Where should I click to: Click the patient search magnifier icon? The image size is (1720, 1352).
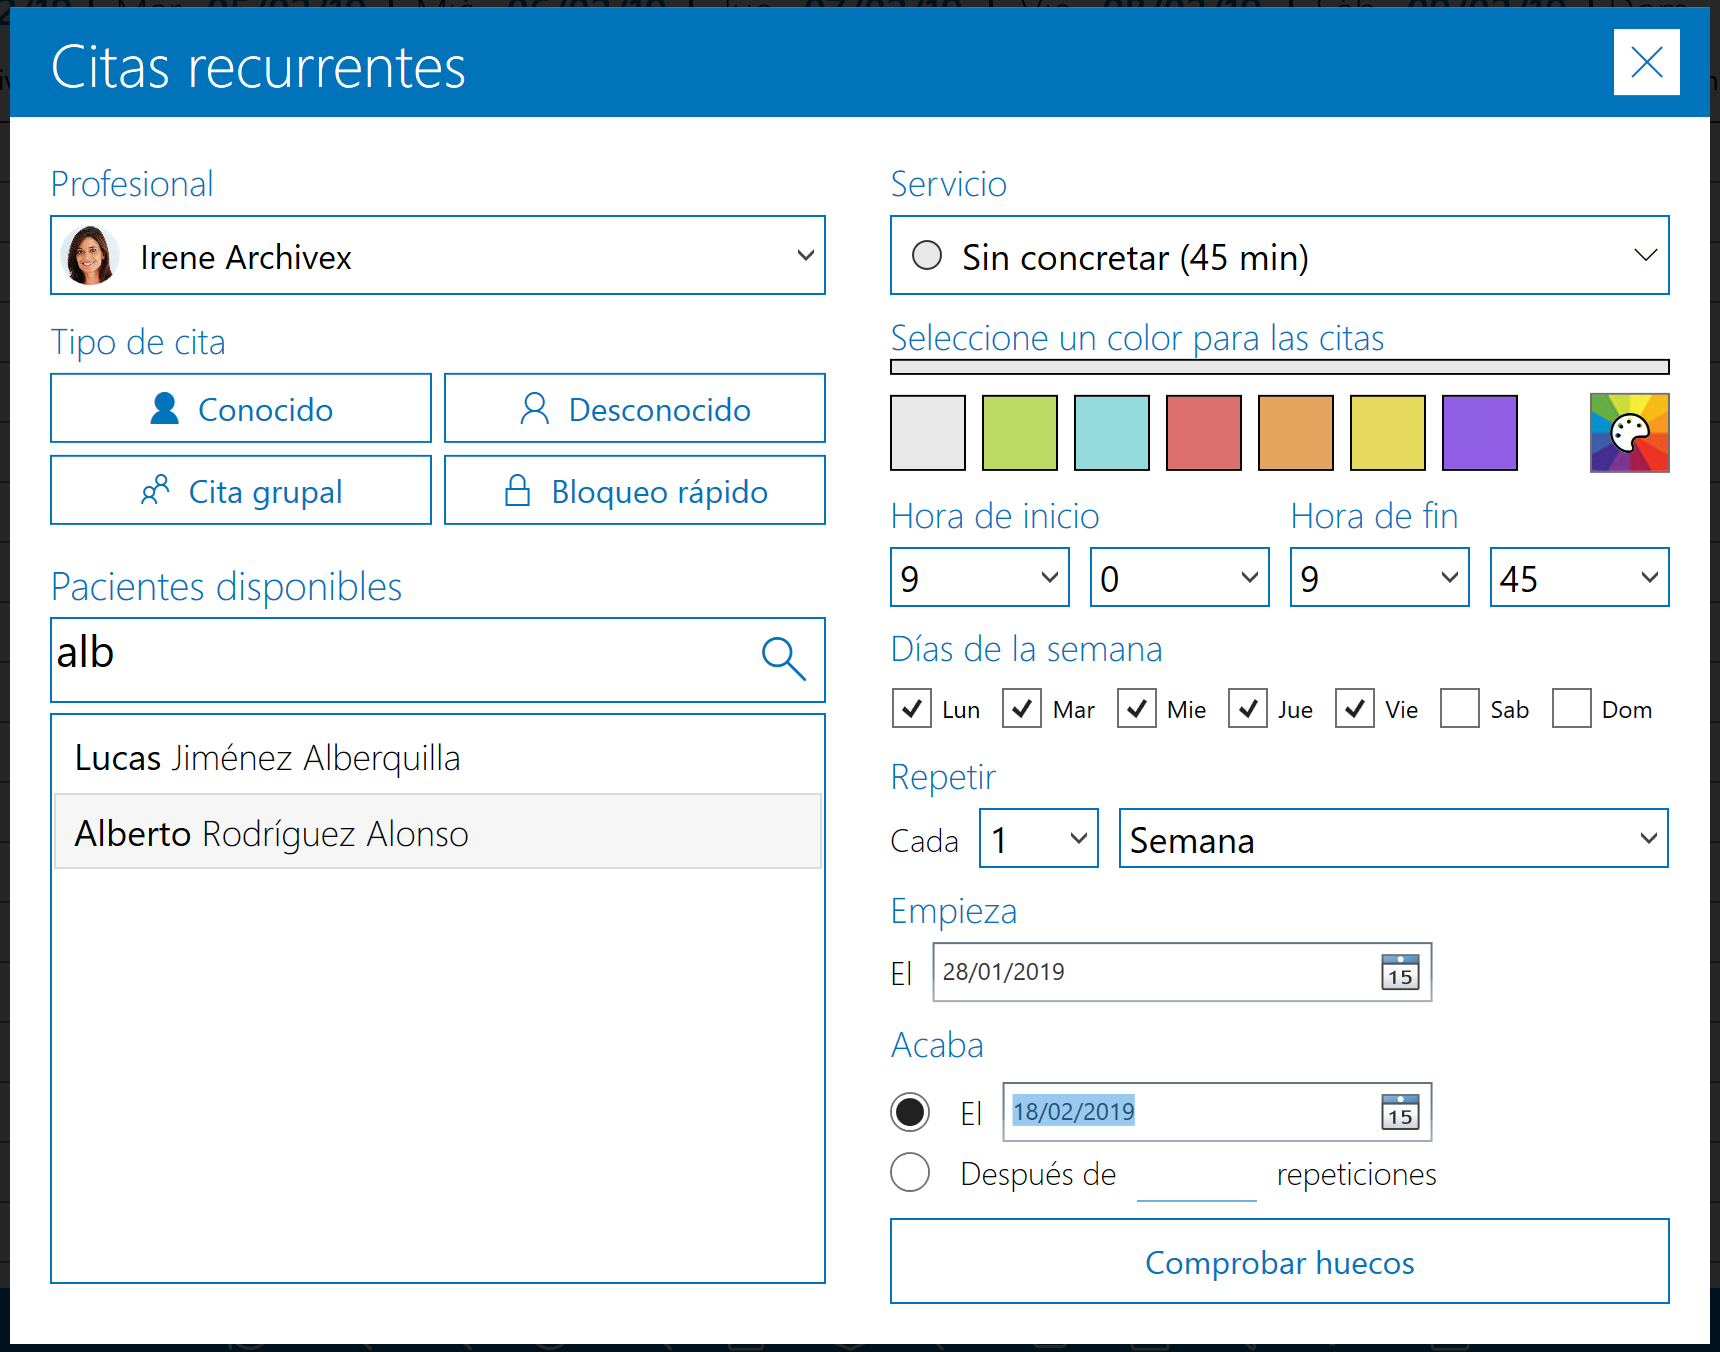pos(784,660)
